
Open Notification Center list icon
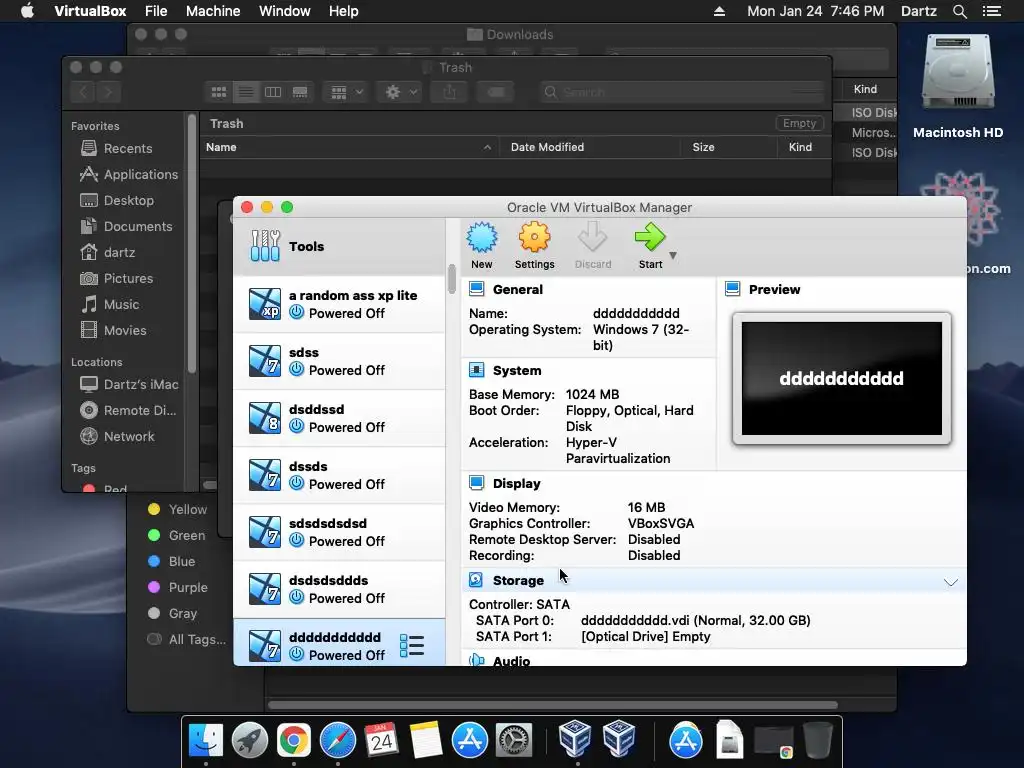pos(991,11)
